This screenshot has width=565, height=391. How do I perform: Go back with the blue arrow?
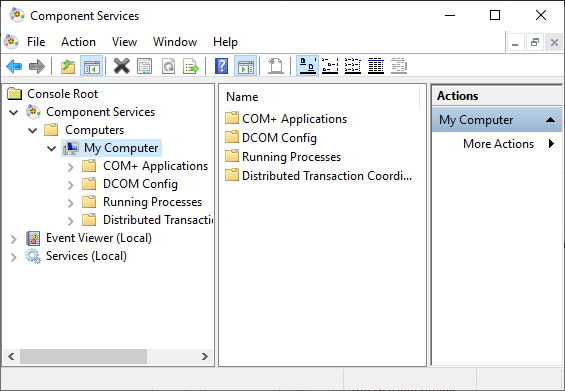click(x=14, y=66)
